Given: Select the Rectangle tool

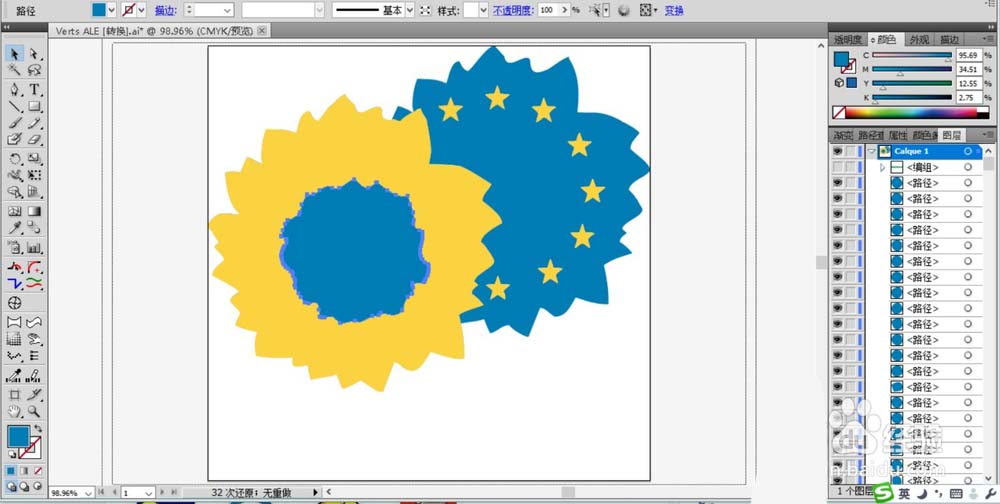Looking at the screenshot, I should [x=34, y=106].
